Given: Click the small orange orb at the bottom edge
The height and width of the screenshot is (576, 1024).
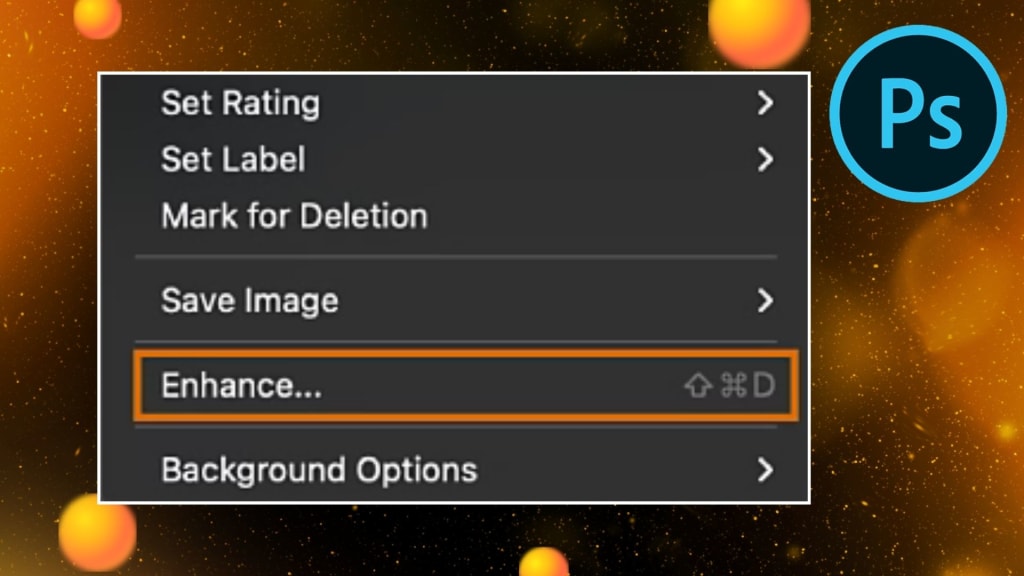Looking at the screenshot, I should coord(544,563).
